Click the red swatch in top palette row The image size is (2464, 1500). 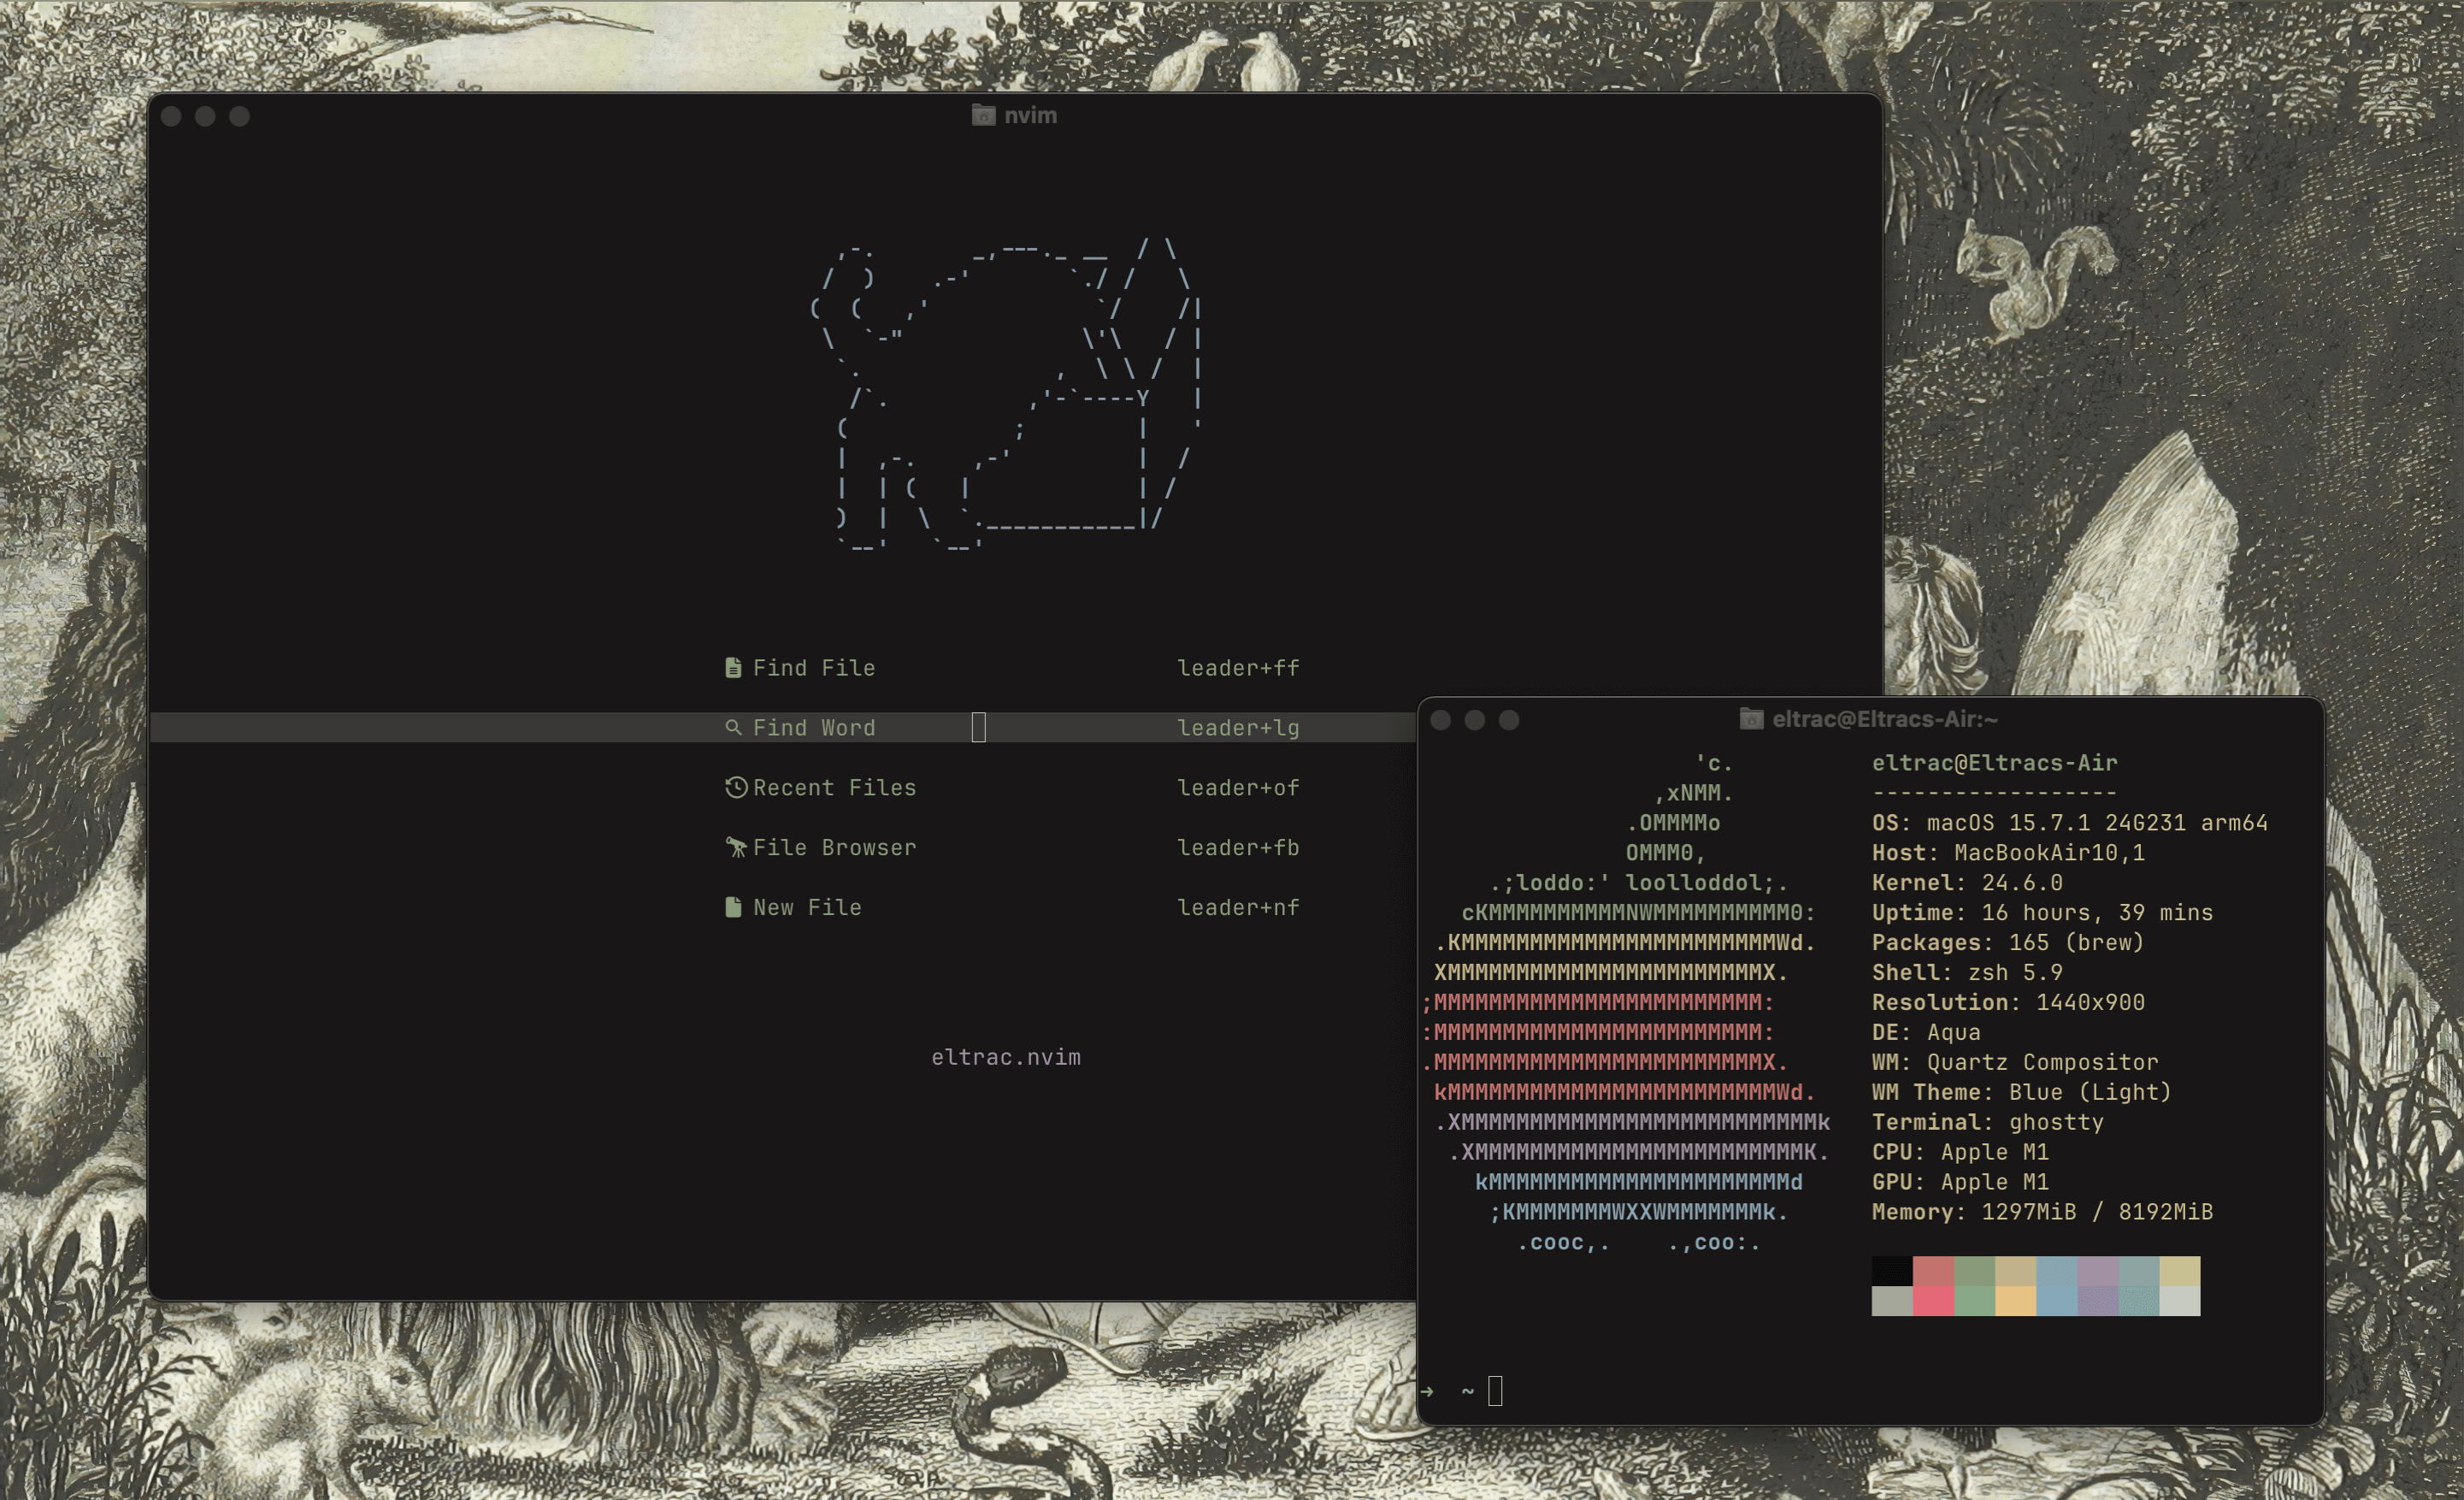[1933, 1271]
